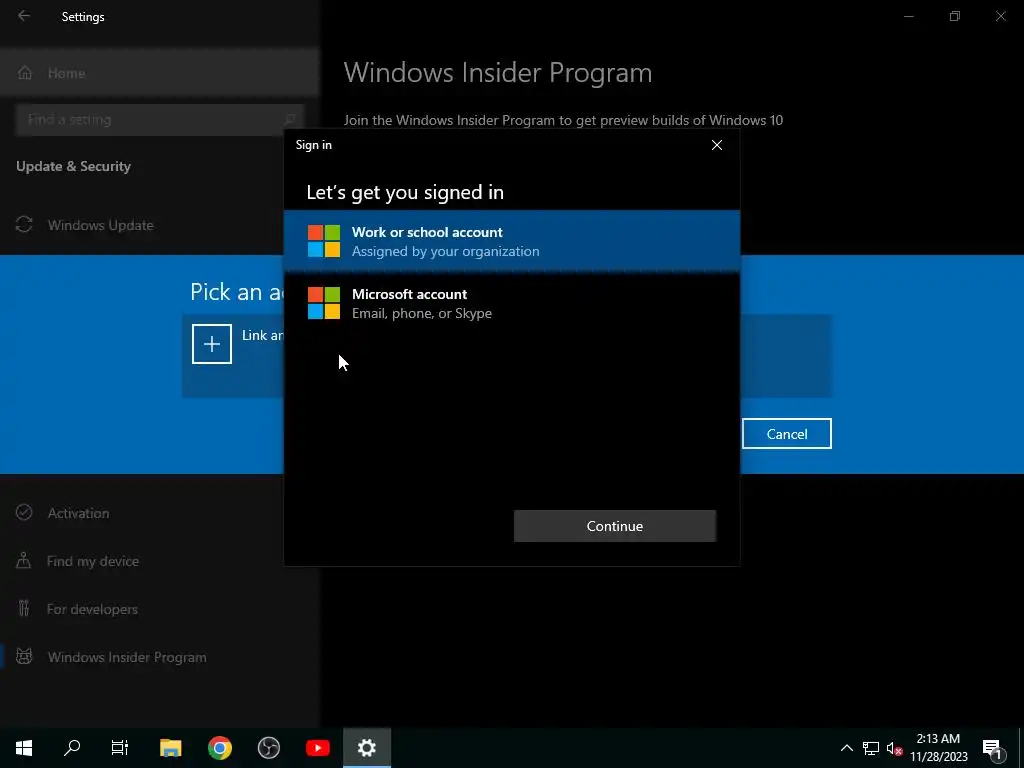
Task: Open OBS Studio from taskbar
Action: [268, 748]
